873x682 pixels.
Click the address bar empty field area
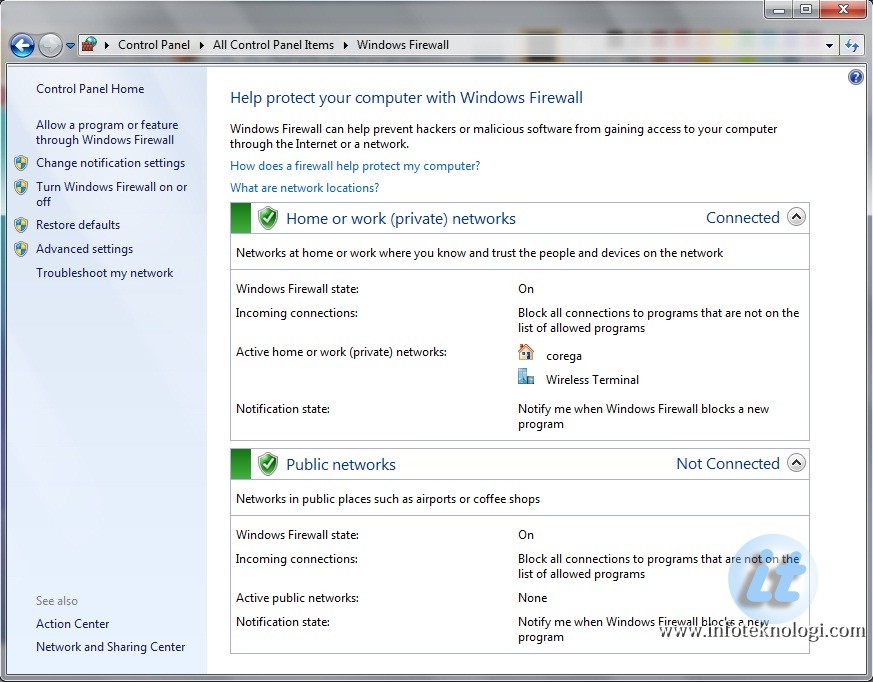tap(635, 45)
